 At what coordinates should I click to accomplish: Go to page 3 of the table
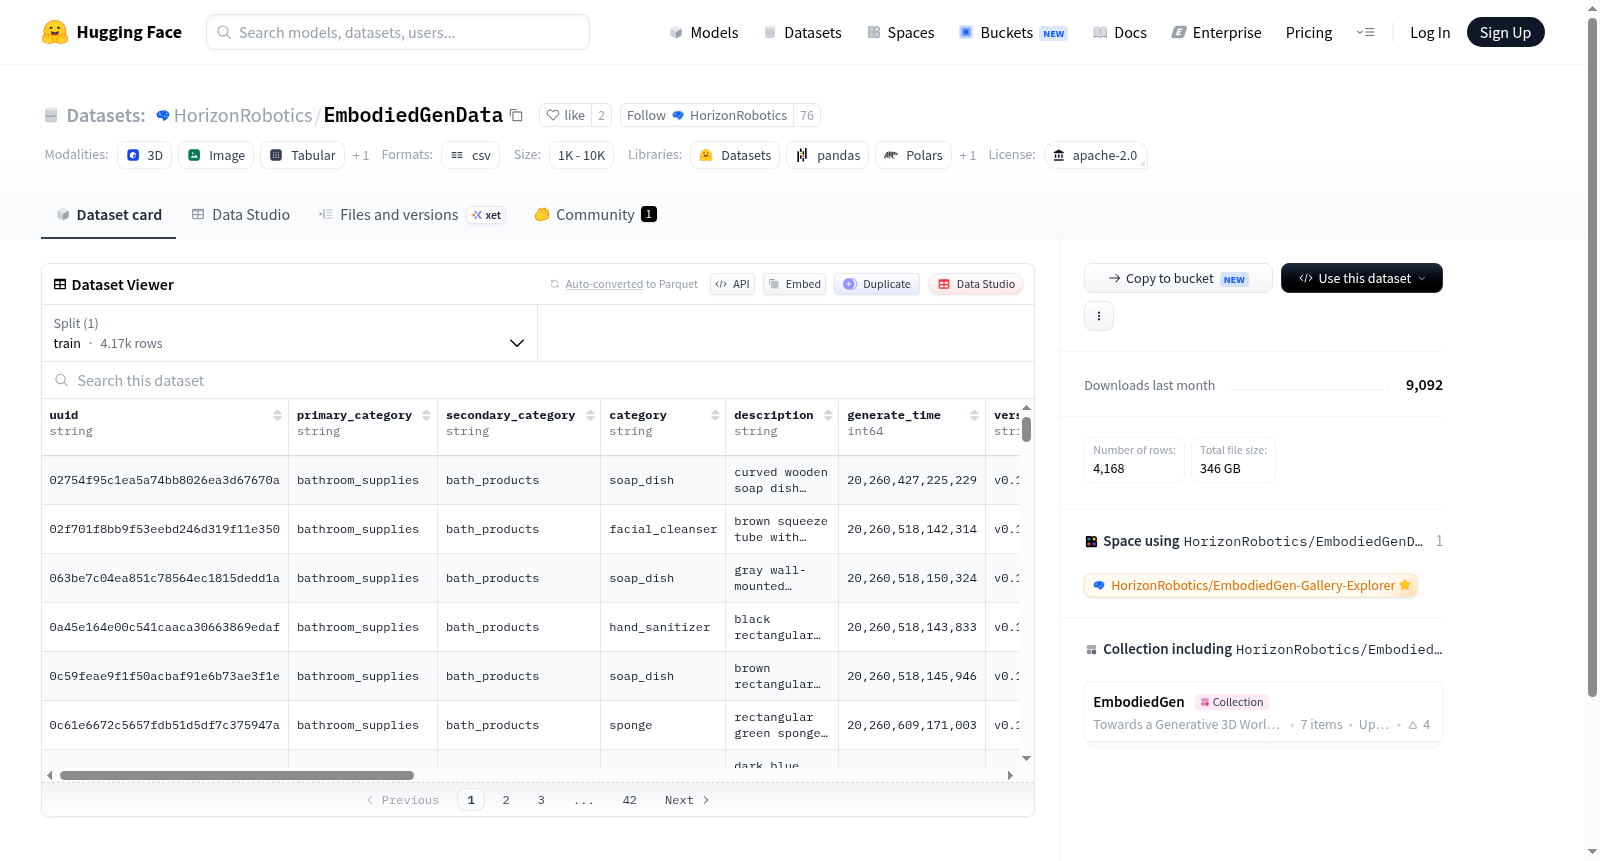(541, 800)
